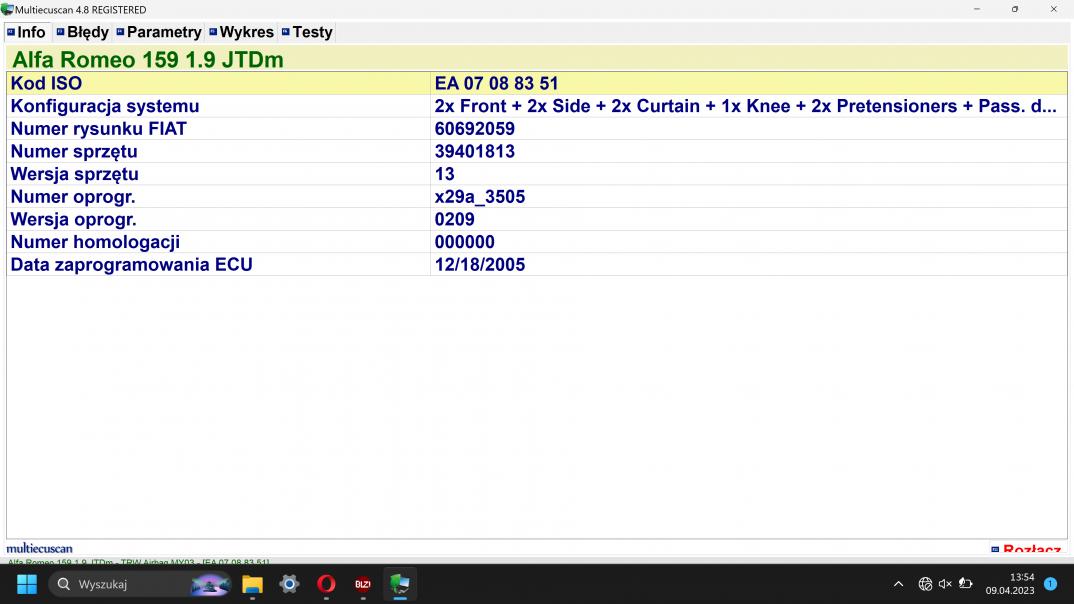Click the homologation value 000000

click(464, 242)
